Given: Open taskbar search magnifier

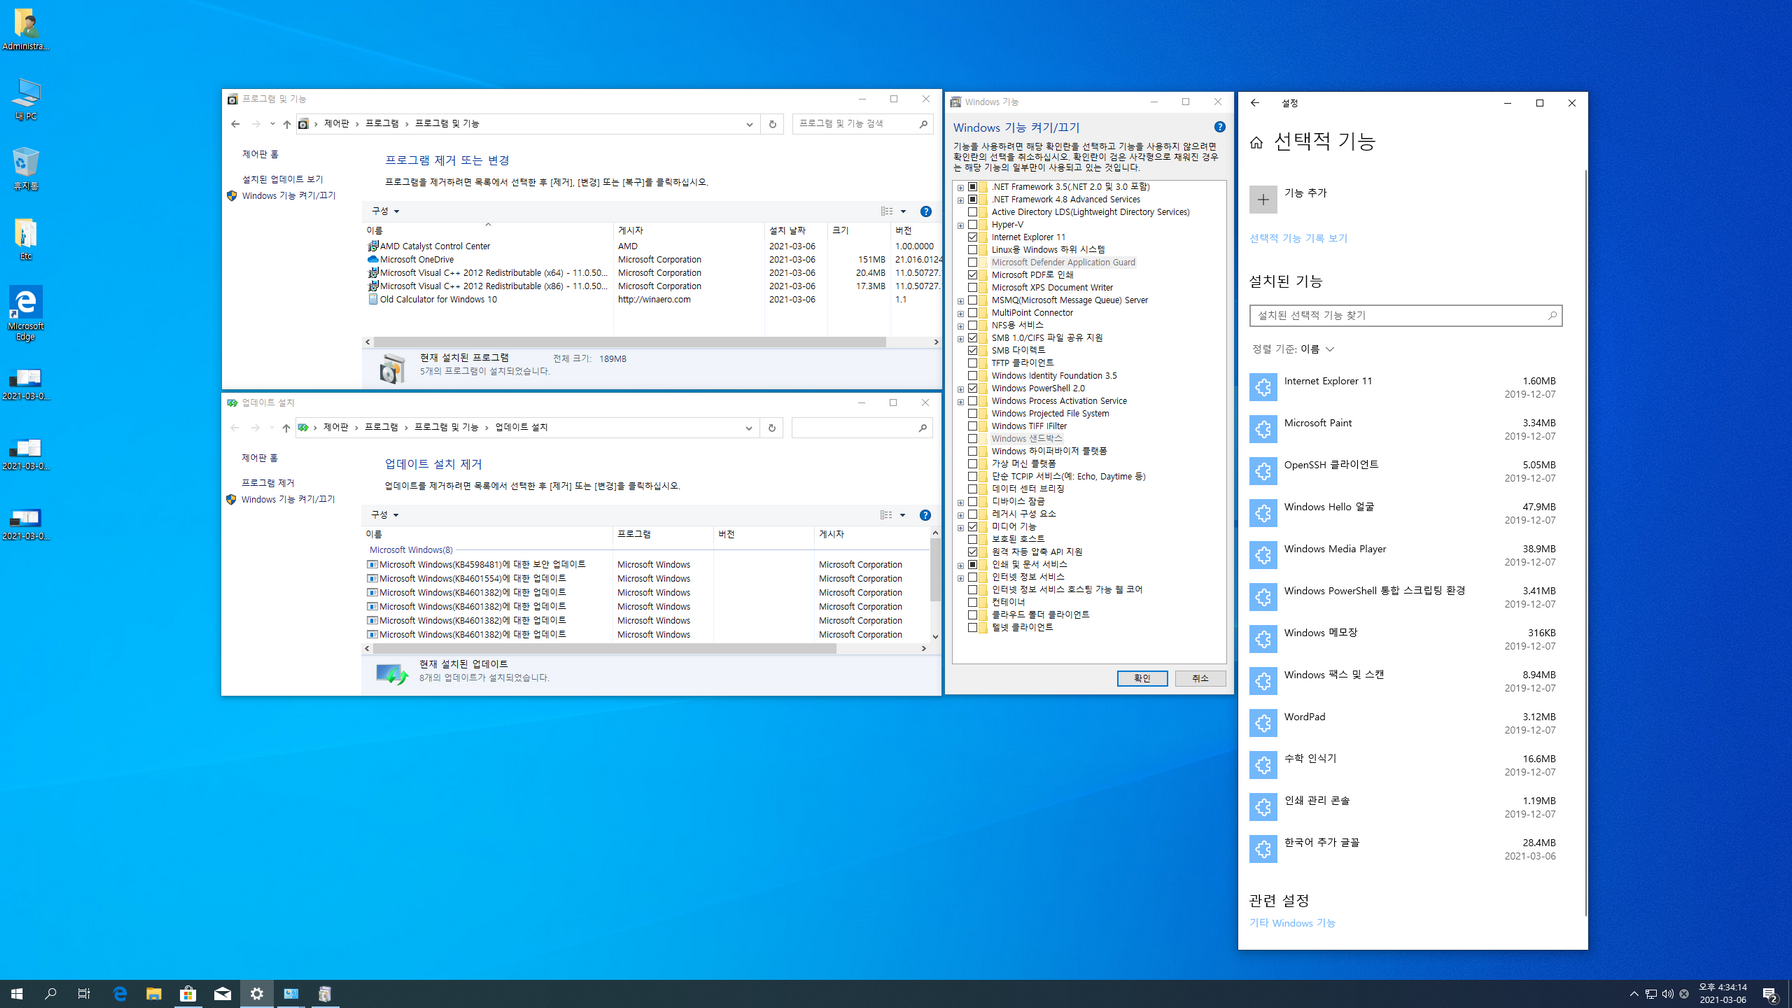Looking at the screenshot, I should (x=51, y=994).
